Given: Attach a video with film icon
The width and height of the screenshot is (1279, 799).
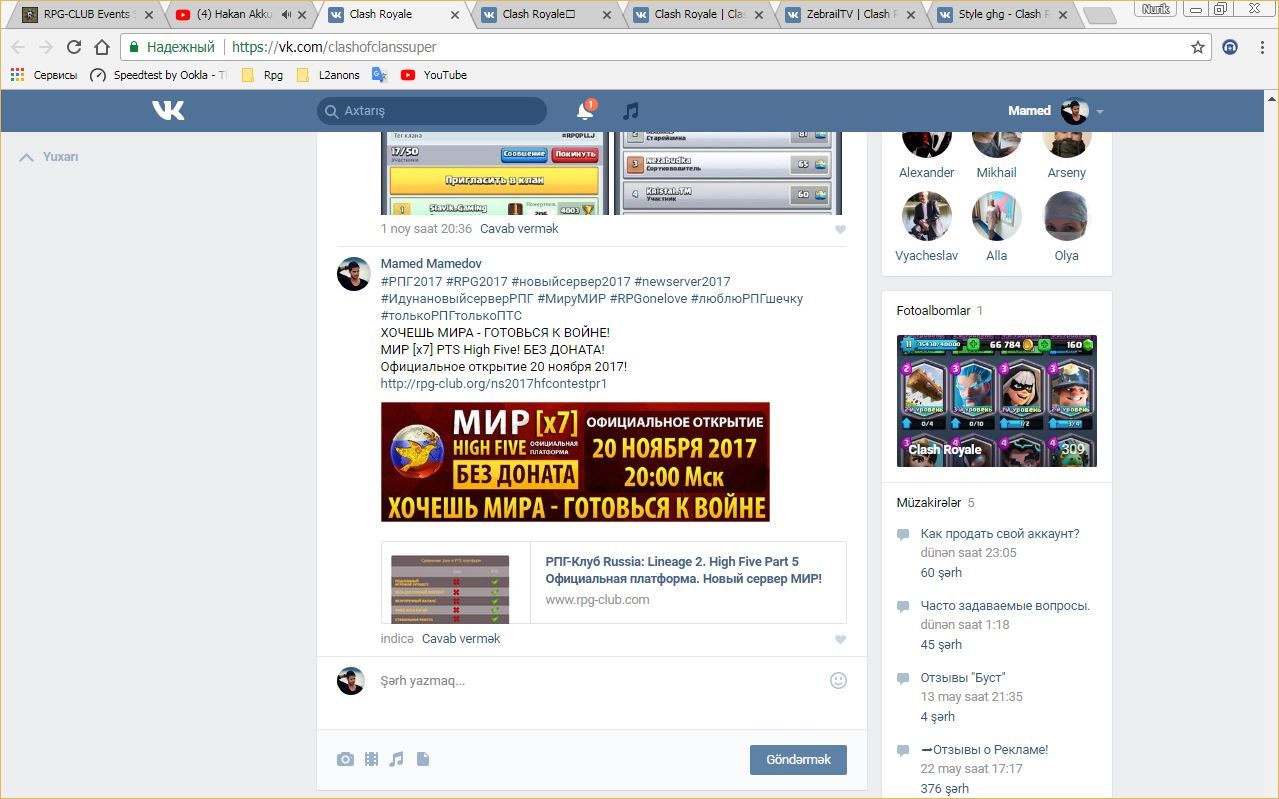Looking at the screenshot, I should [x=371, y=759].
